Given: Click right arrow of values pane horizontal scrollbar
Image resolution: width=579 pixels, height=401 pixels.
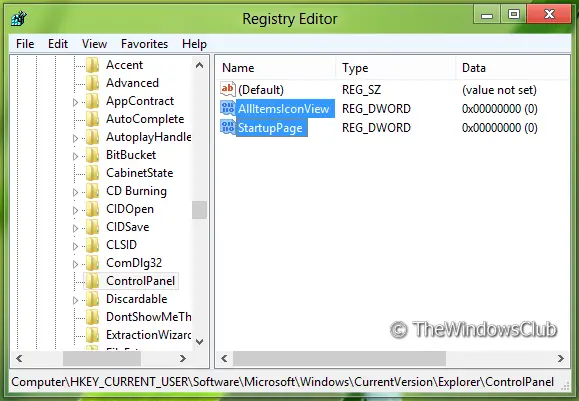Looking at the screenshot, I should [561, 358].
